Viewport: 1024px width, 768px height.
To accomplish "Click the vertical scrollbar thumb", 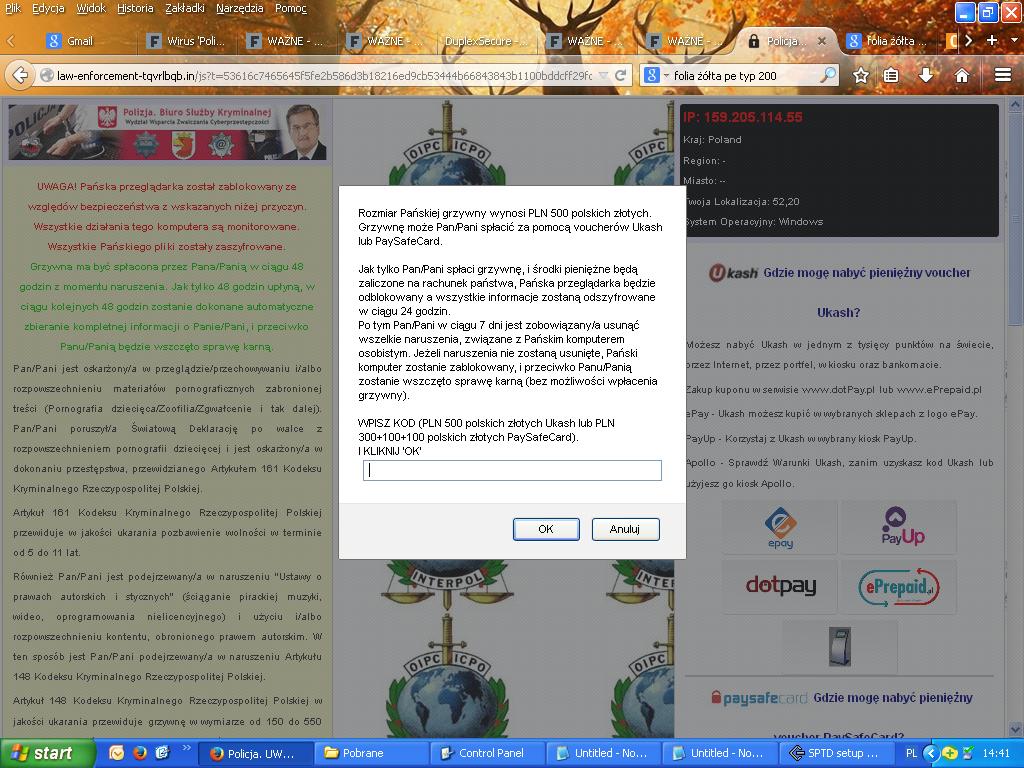I will tap(1016, 219).
